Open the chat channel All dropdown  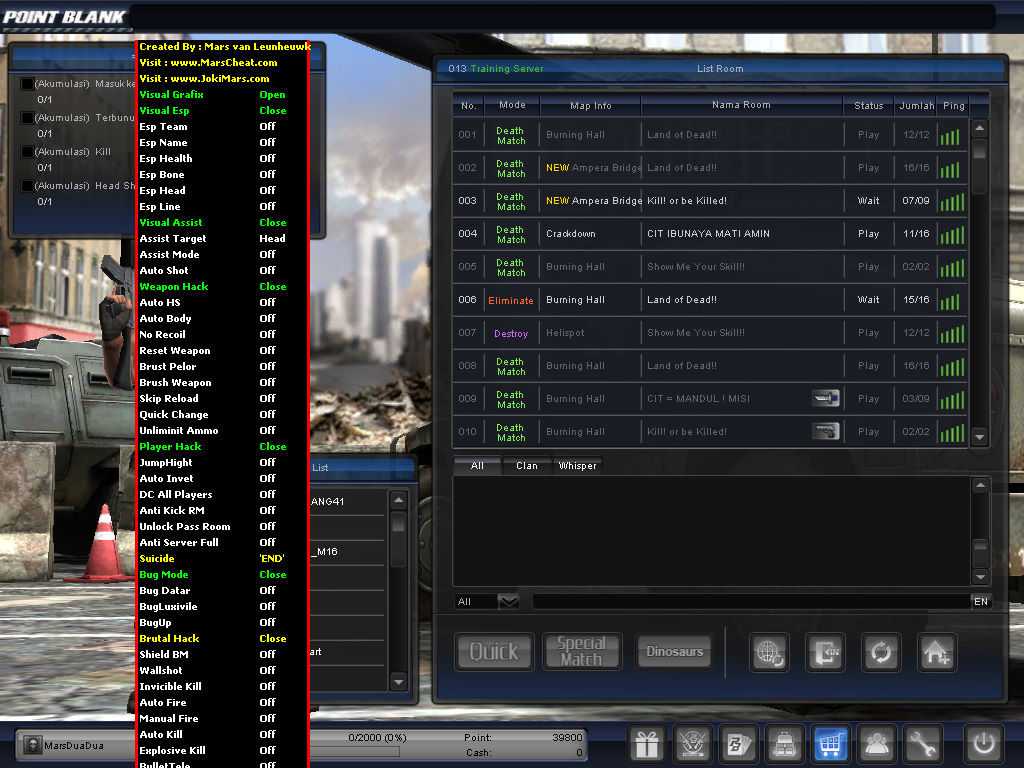[x=508, y=601]
